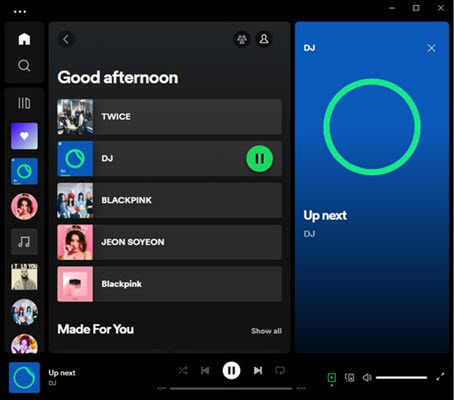Skip to previous track

click(x=205, y=370)
